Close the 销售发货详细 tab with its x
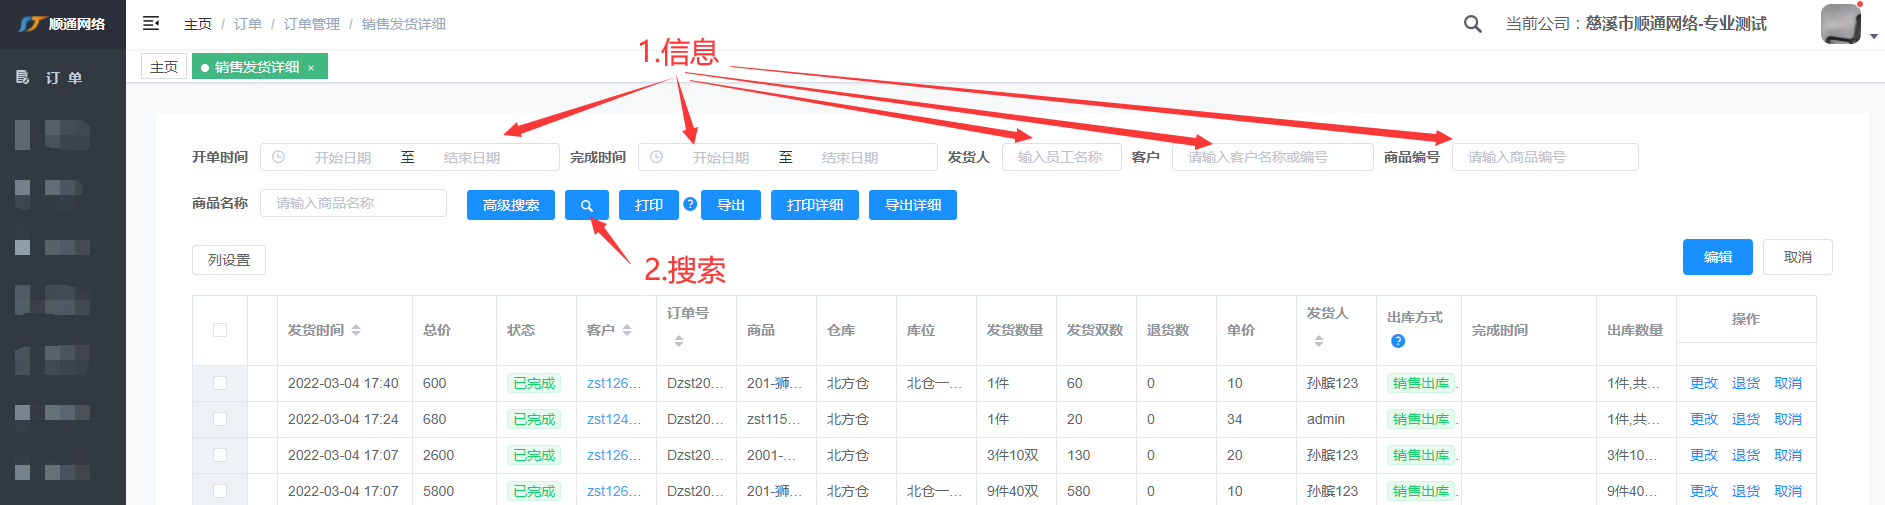The width and height of the screenshot is (1885, 505). tap(311, 68)
